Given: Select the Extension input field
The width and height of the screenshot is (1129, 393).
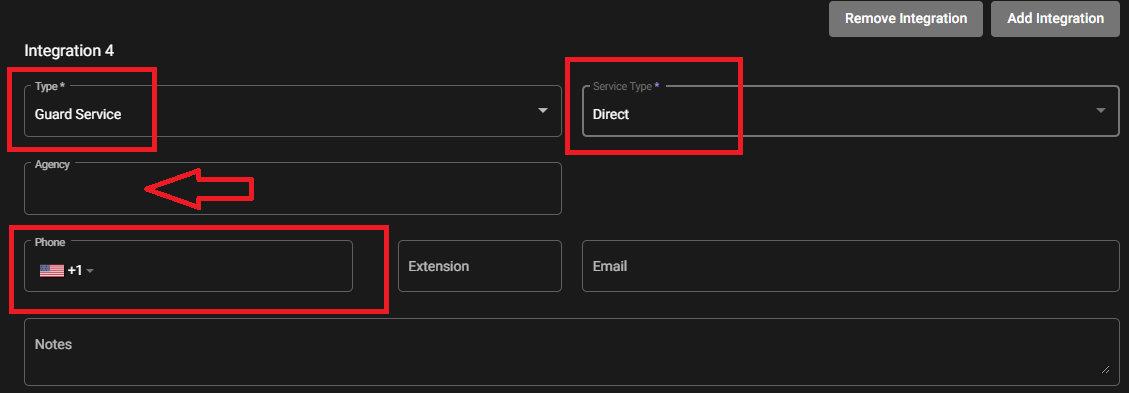Looking at the screenshot, I should [x=480, y=266].
